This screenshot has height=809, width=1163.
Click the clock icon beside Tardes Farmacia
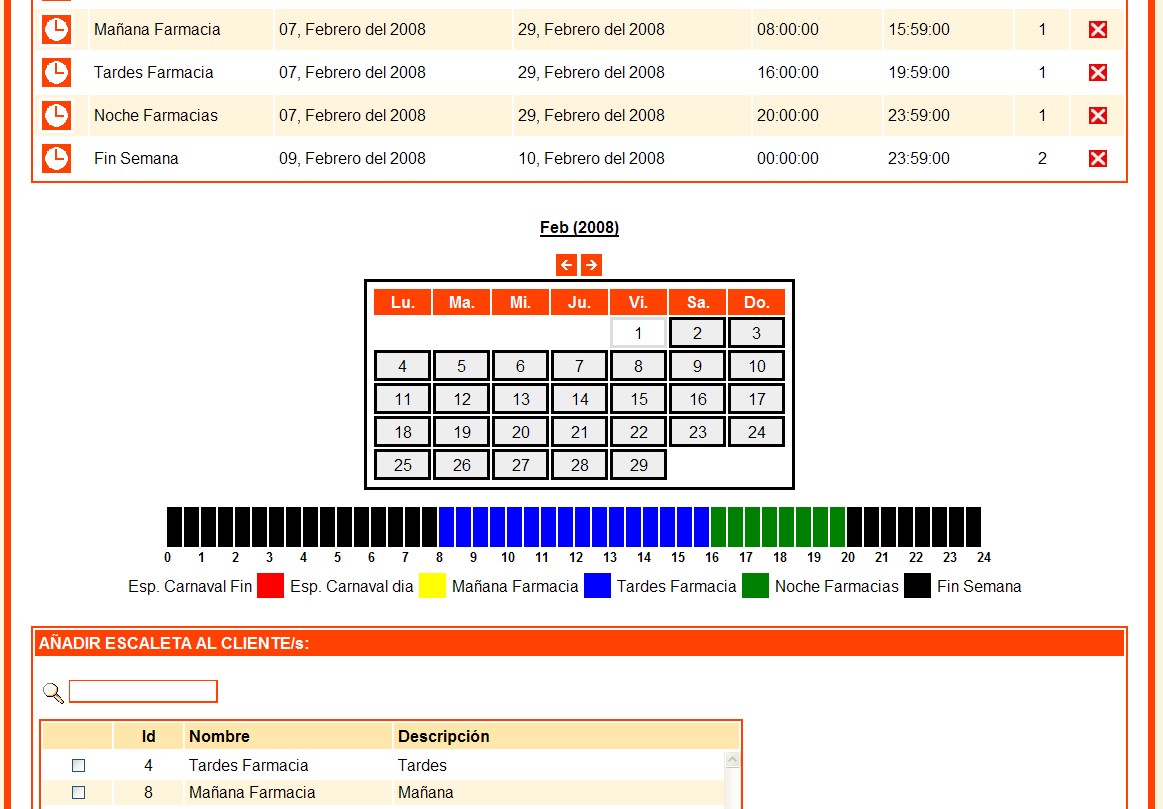(x=57, y=73)
